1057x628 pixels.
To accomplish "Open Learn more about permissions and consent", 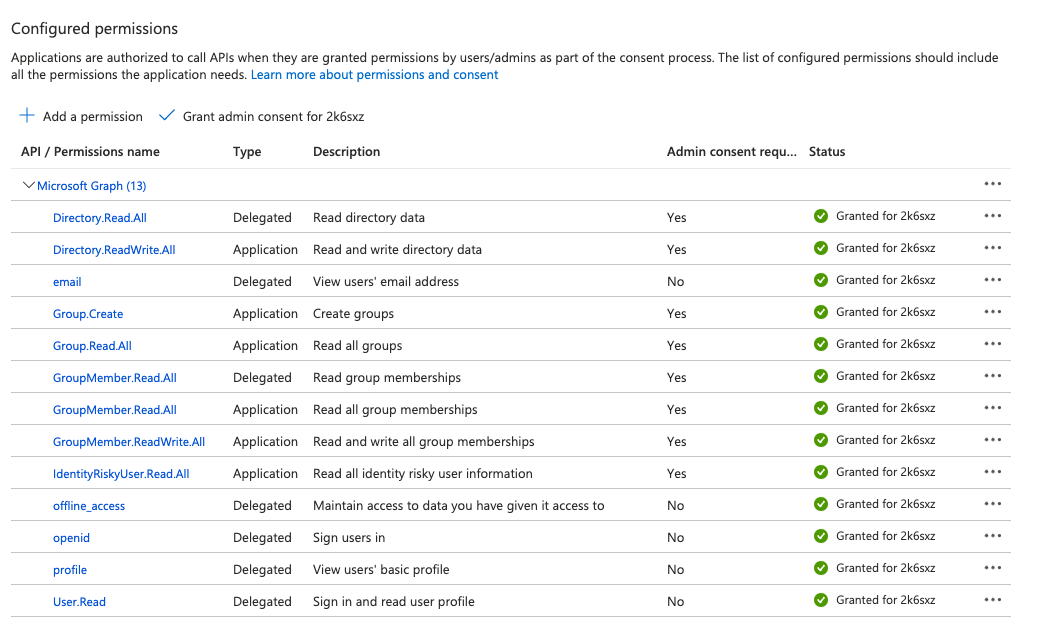I will pyautogui.click(x=374, y=74).
